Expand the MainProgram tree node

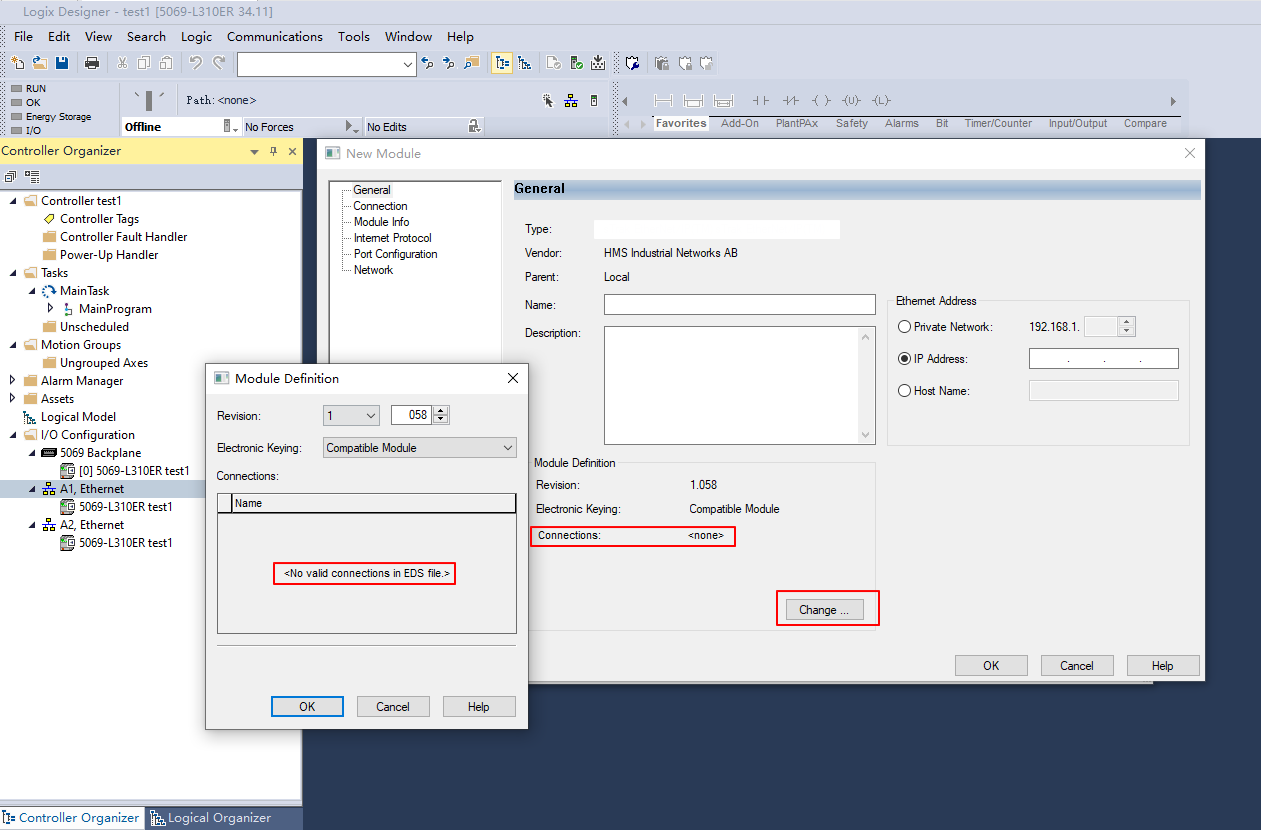(51, 309)
